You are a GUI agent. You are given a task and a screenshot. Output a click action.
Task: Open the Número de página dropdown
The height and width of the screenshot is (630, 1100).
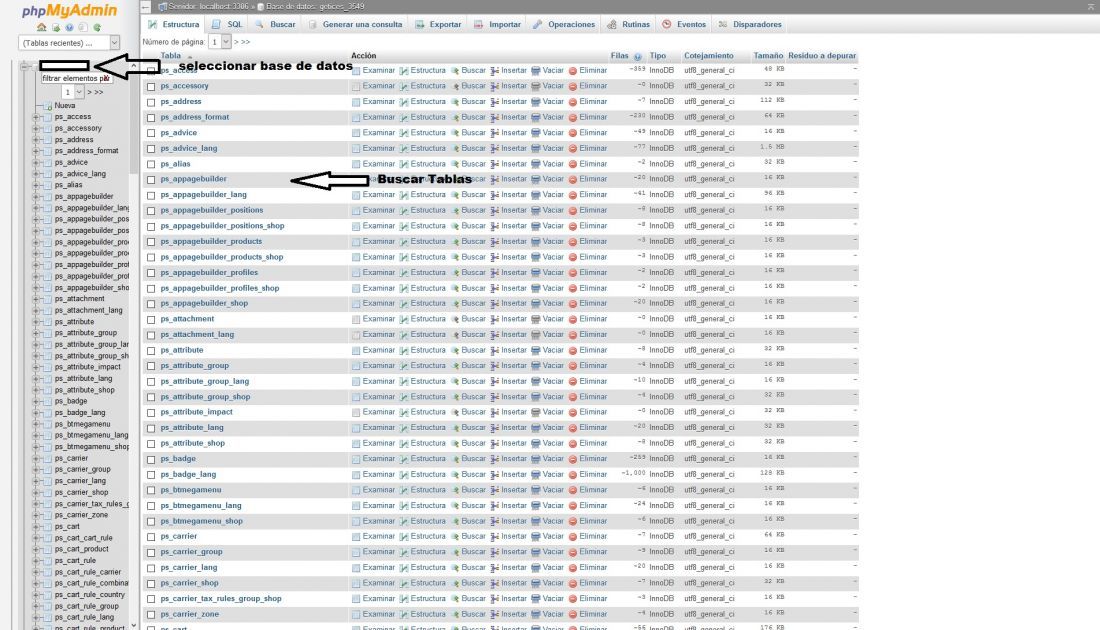click(x=220, y=42)
